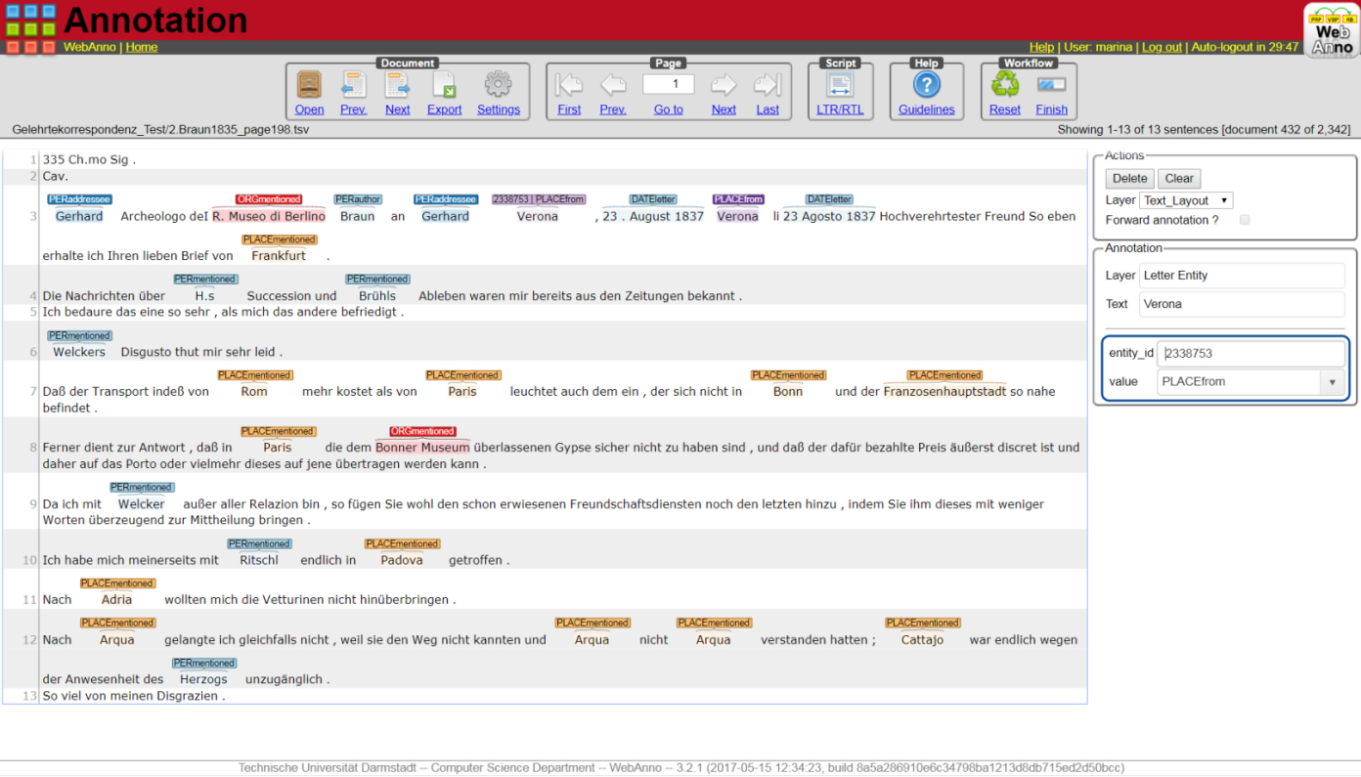Jump to First page icon
This screenshot has width=1361, height=777.
coord(569,85)
